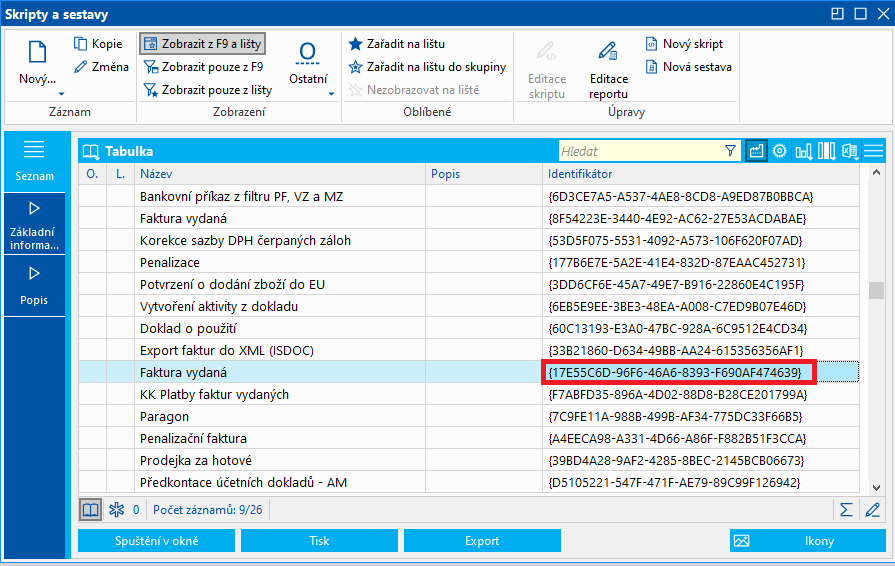Toggle Zobrazit pouze z F9
Screen dimensions: 895x566
[203, 67]
